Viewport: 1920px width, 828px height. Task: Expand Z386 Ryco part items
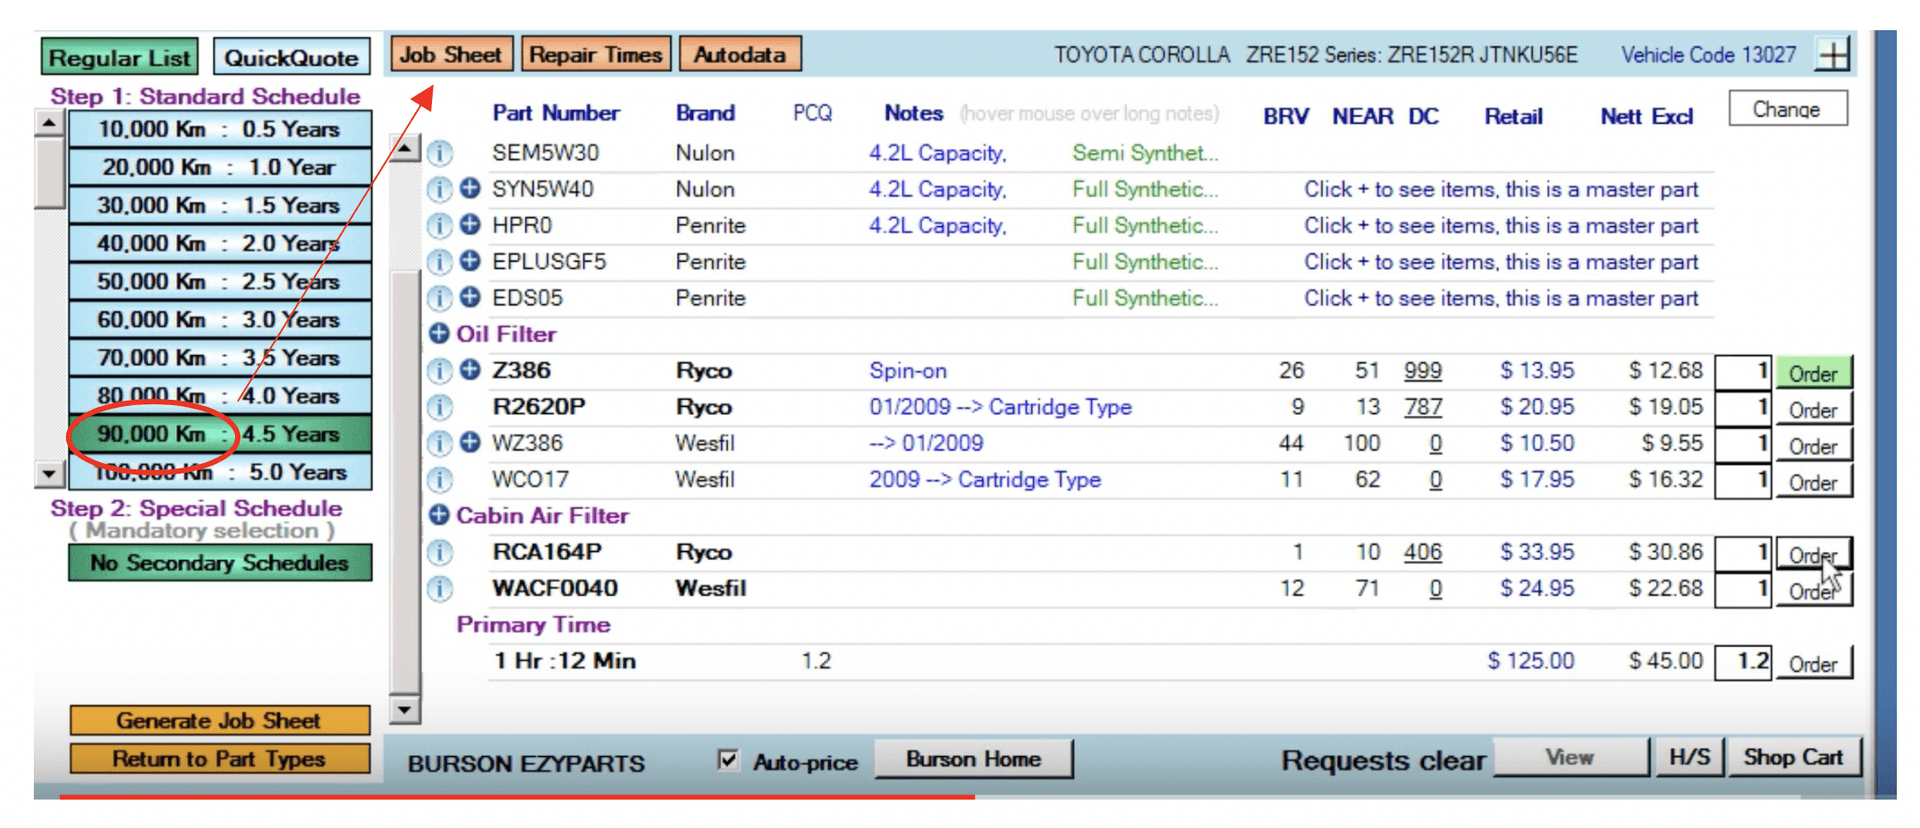470,370
